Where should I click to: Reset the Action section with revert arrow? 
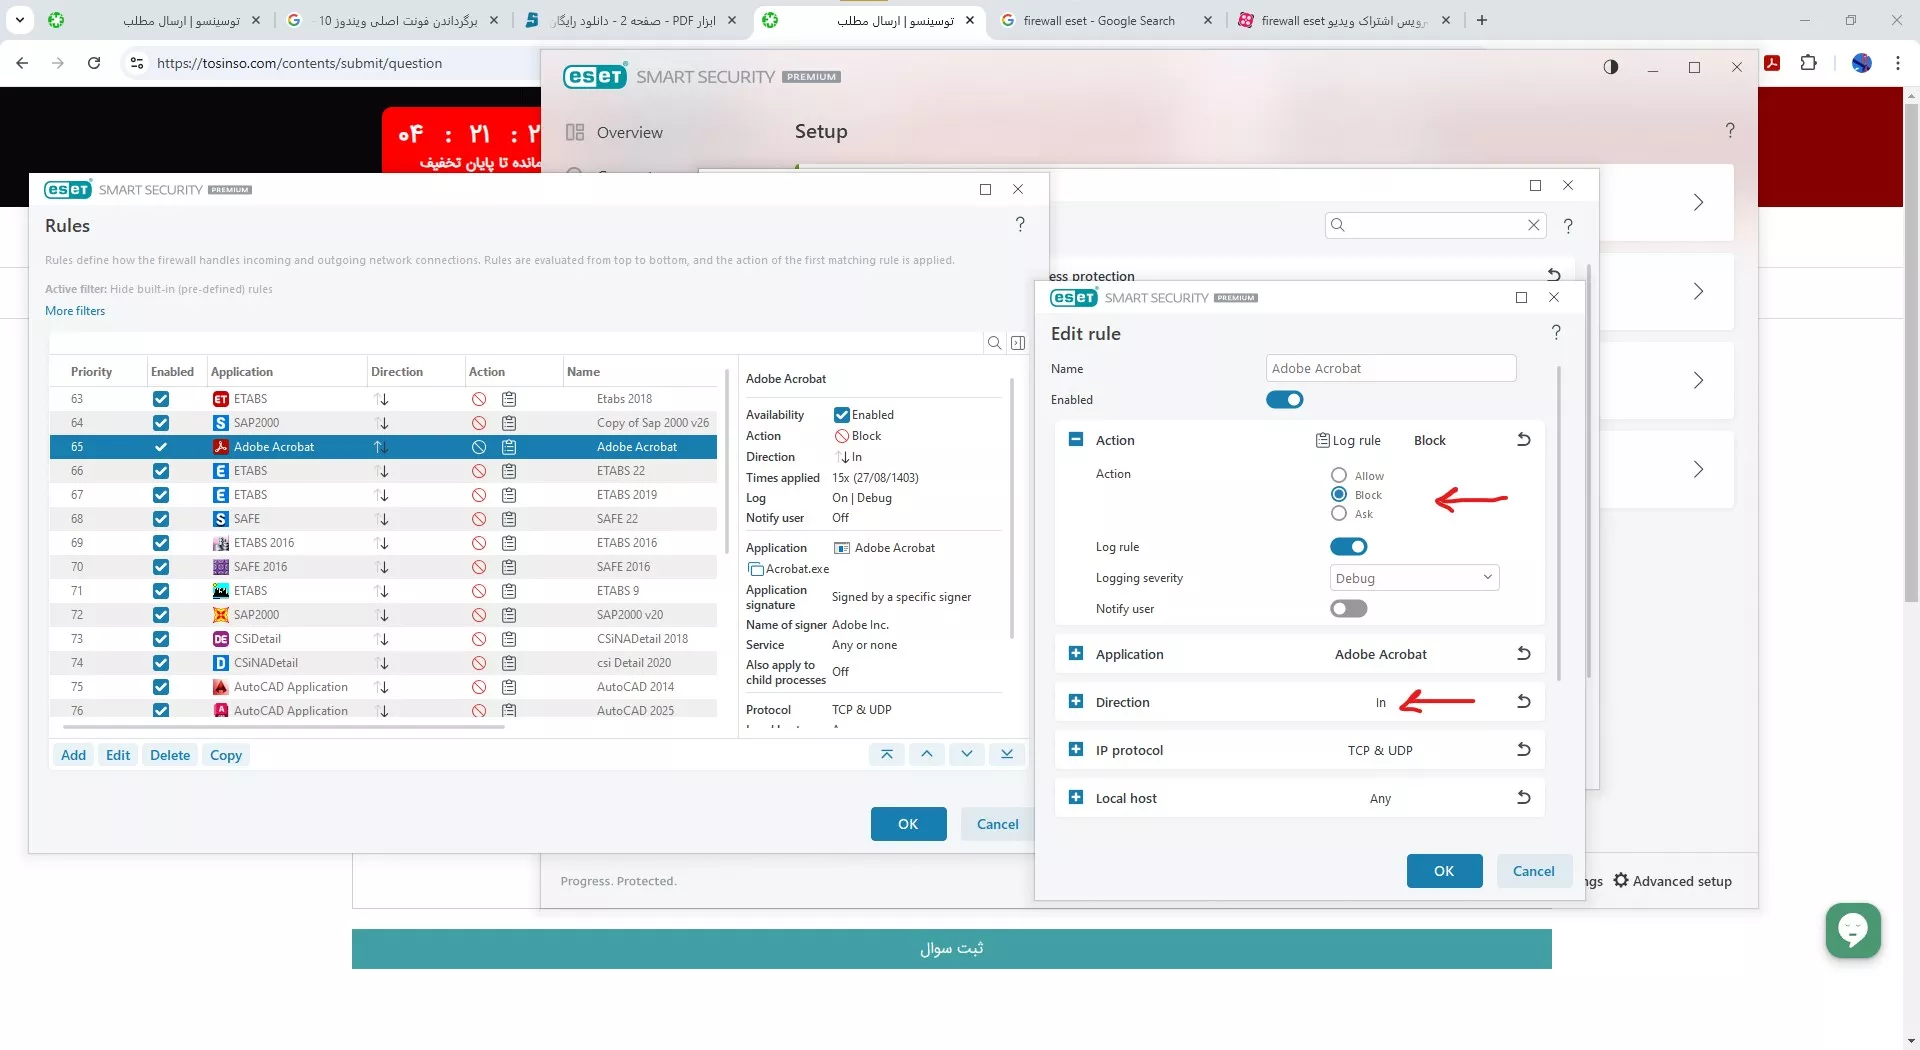click(1524, 440)
